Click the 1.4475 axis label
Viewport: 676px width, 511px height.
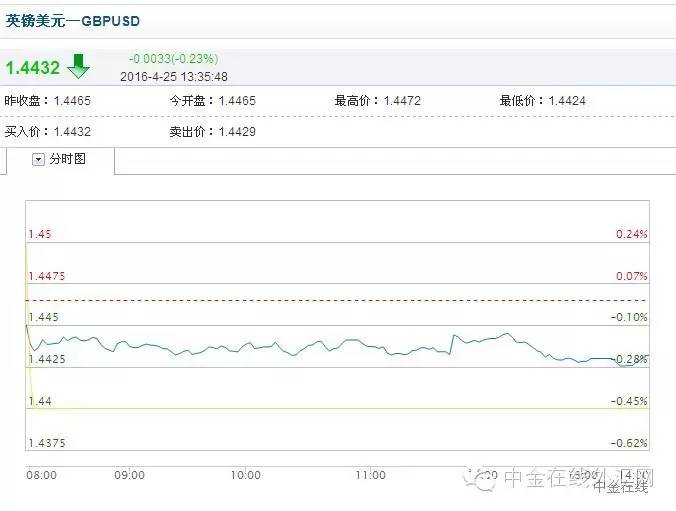pos(47,276)
